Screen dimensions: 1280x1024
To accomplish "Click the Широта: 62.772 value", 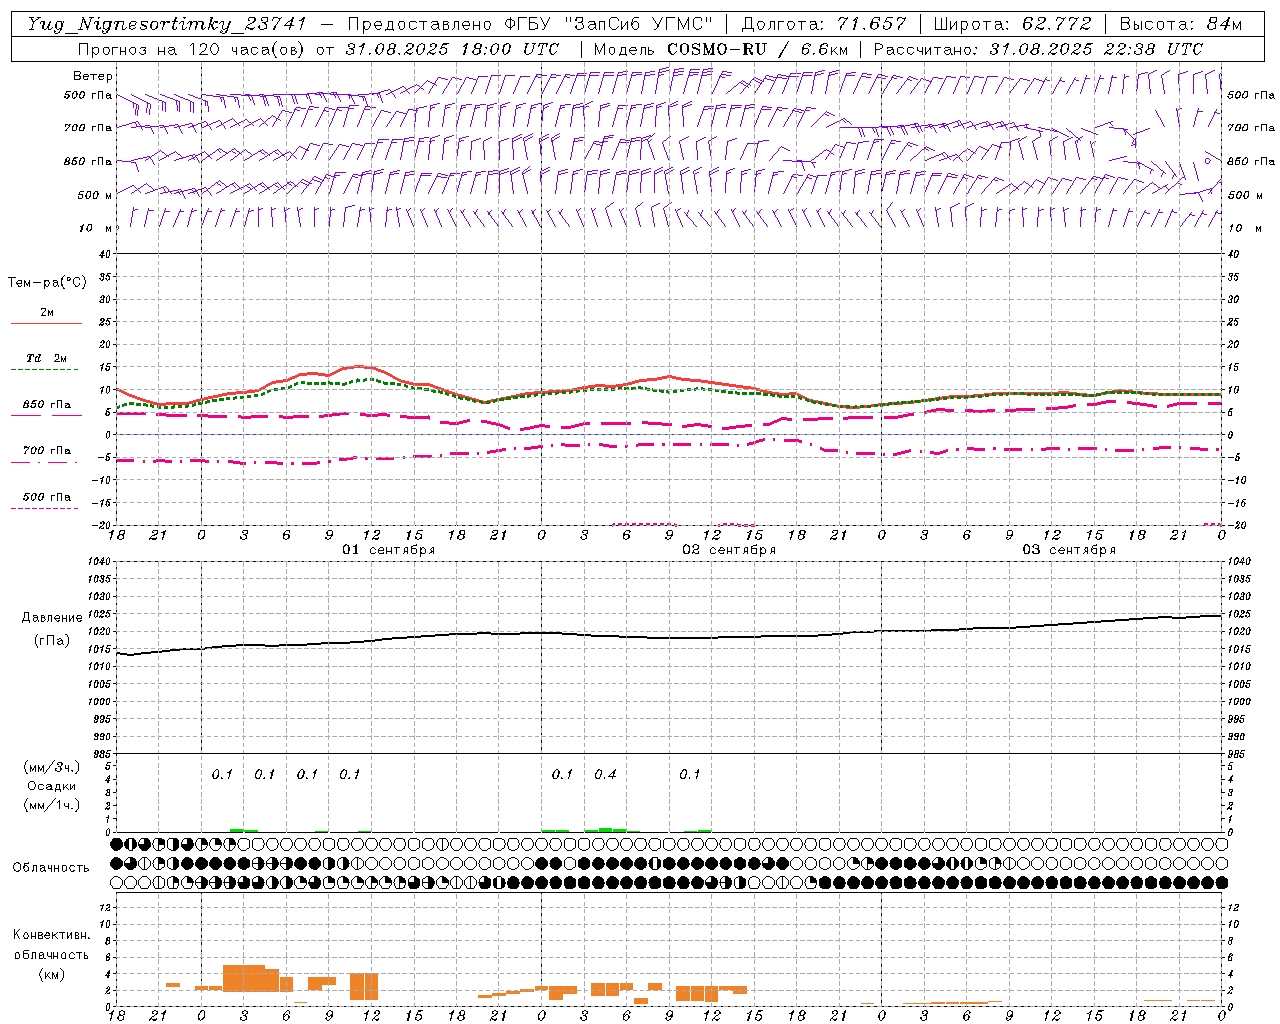I will 1012,24.
